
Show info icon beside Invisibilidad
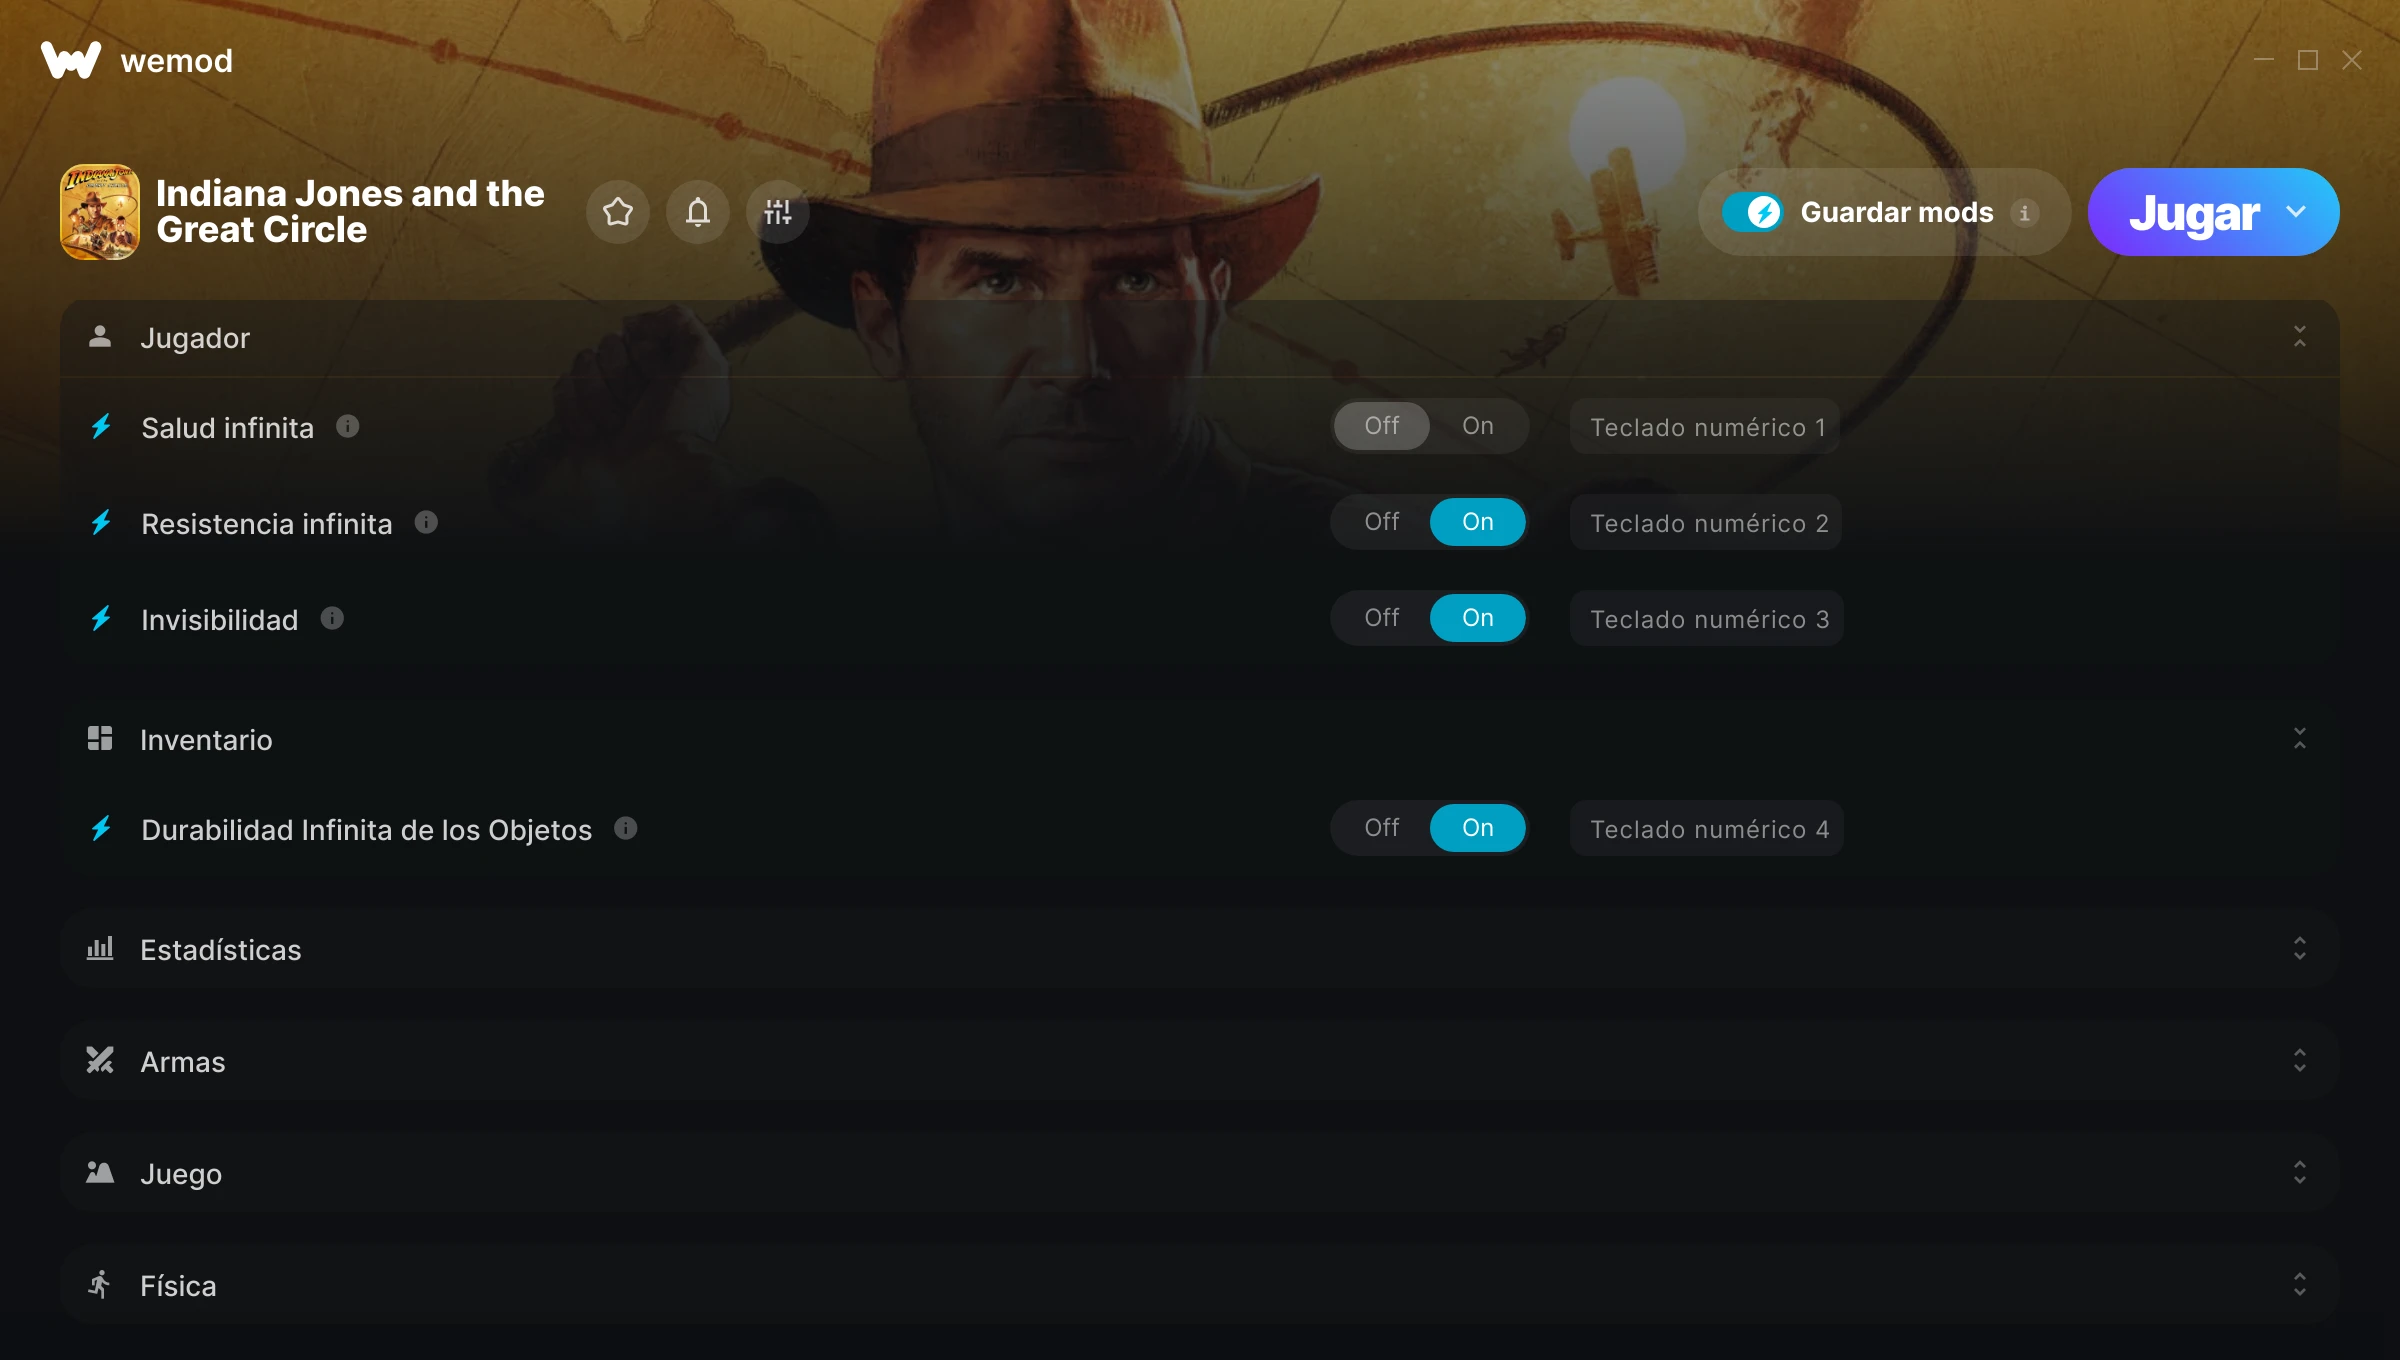tap(332, 619)
